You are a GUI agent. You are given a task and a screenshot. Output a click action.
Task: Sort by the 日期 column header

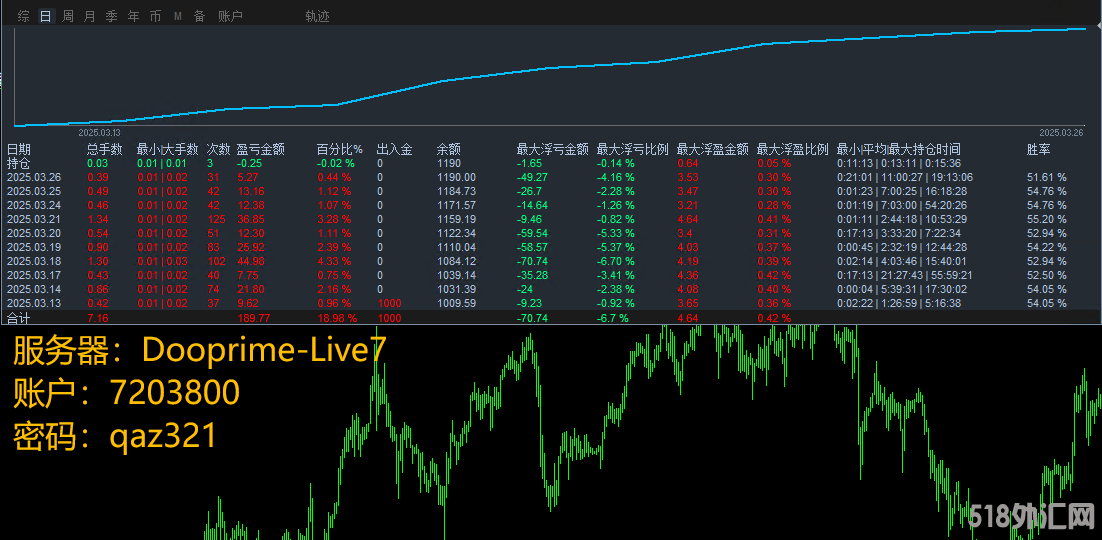point(19,149)
